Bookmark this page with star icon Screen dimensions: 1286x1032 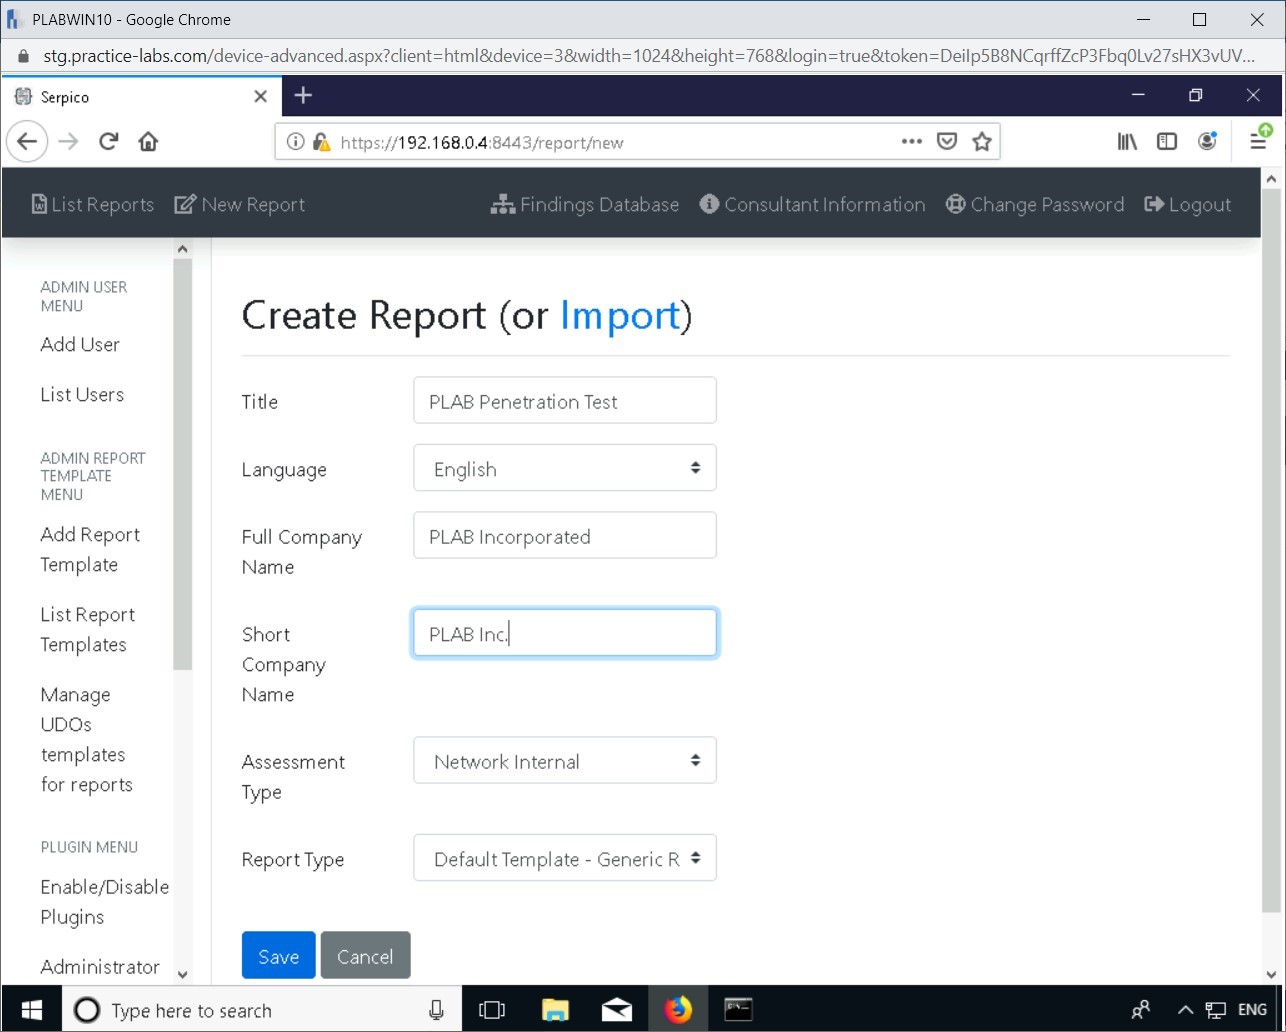pyautogui.click(x=981, y=142)
